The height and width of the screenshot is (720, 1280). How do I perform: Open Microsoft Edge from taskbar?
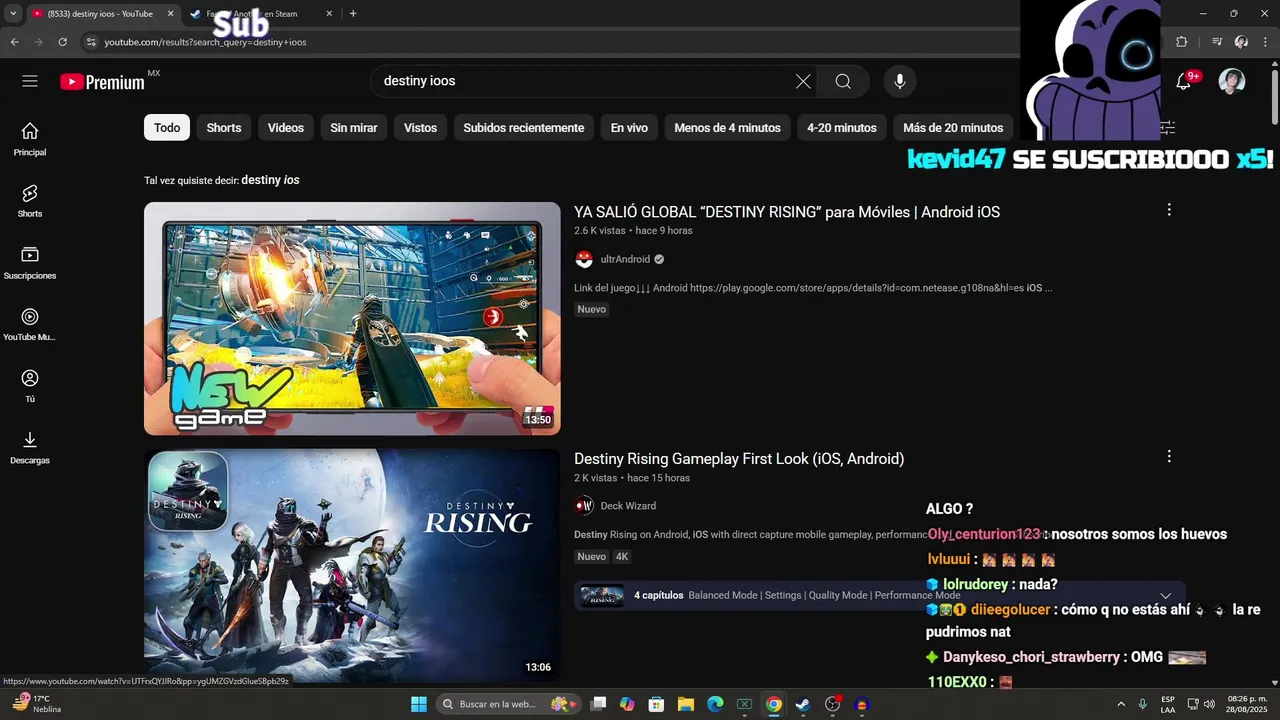coord(715,704)
